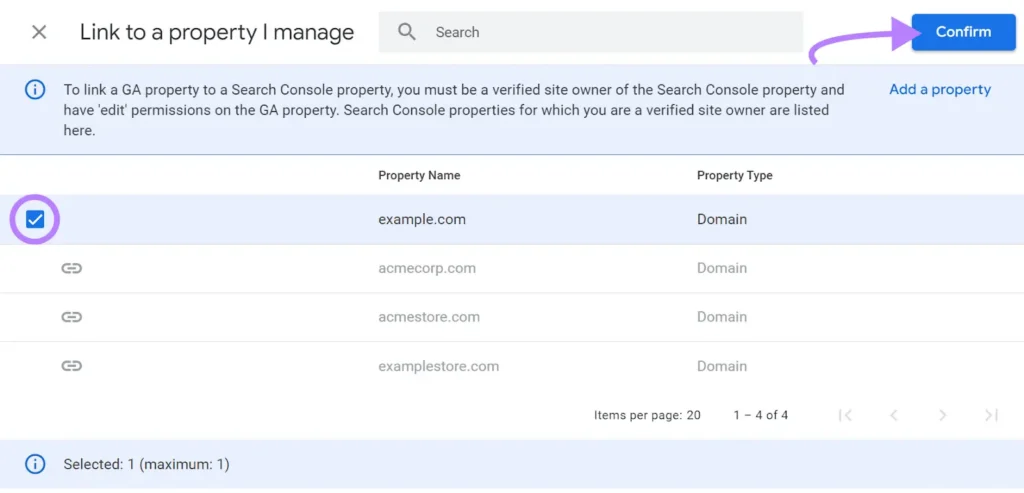
Task: Select the example.com property row
Action: [421, 220]
